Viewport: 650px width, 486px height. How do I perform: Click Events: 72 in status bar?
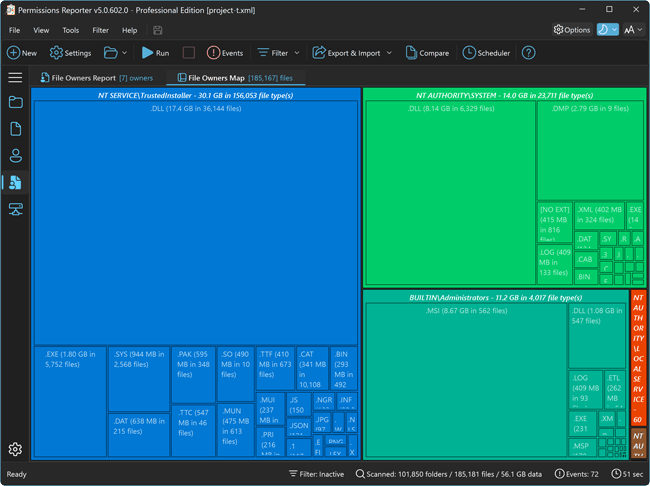click(577, 474)
